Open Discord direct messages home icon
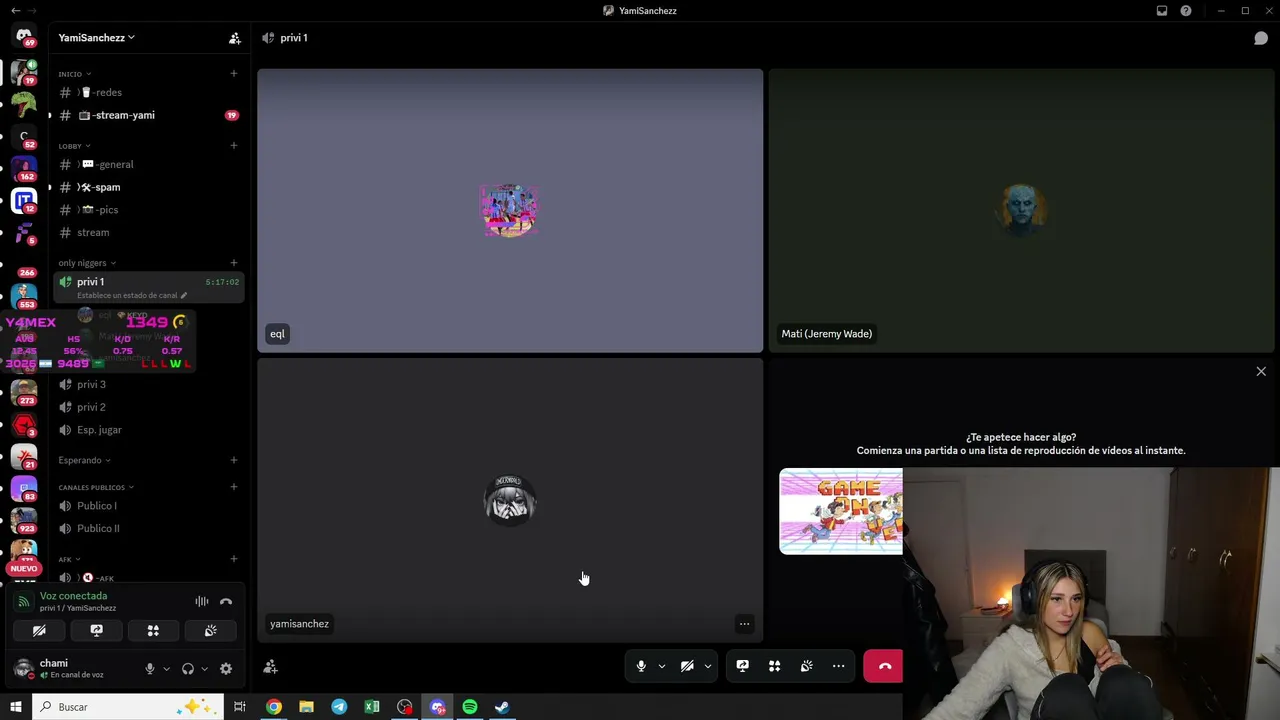1280x720 pixels. tap(24, 36)
